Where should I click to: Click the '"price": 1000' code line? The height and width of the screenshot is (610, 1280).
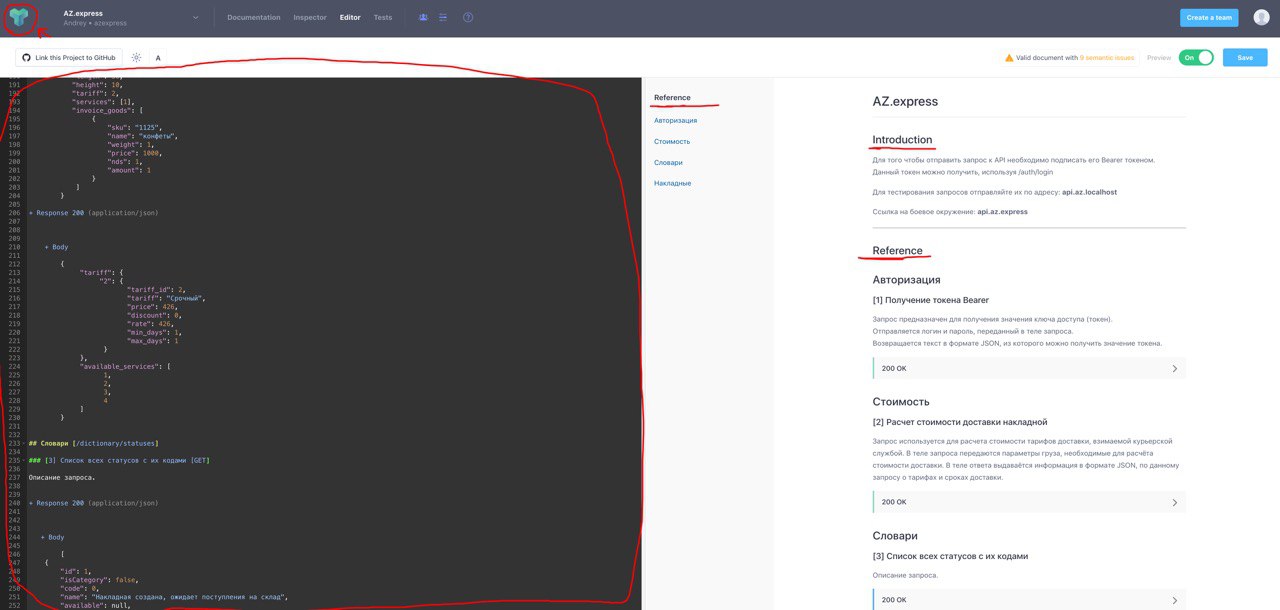pyautogui.click(x=134, y=153)
